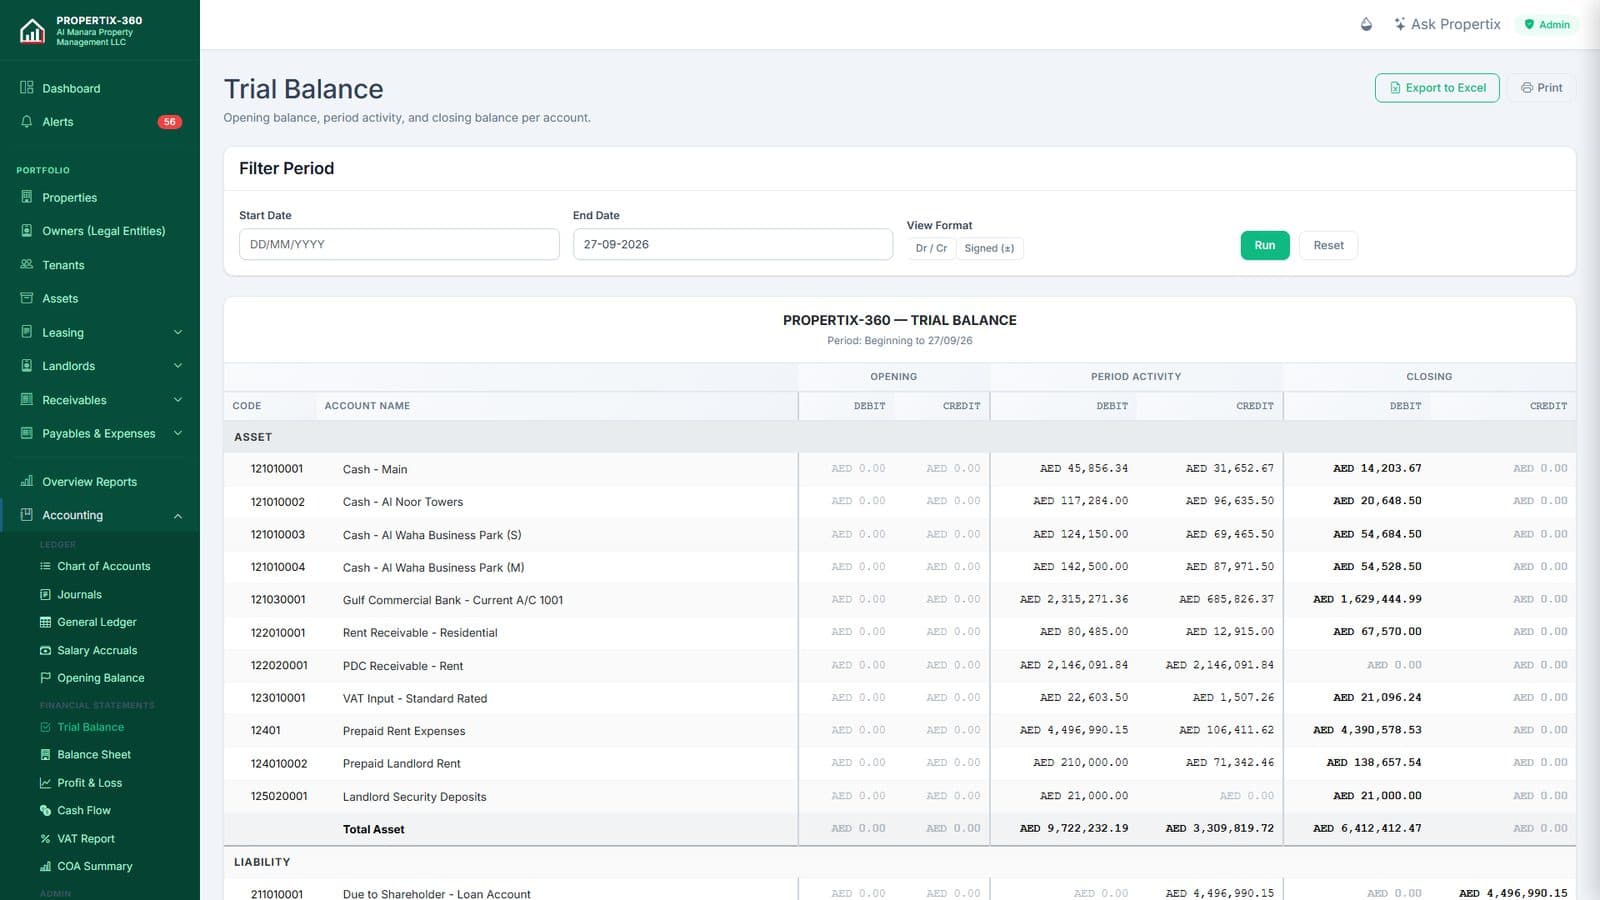Expand the Payables & Expenses chevron
Screen dimensions: 1600x900
click(178, 433)
